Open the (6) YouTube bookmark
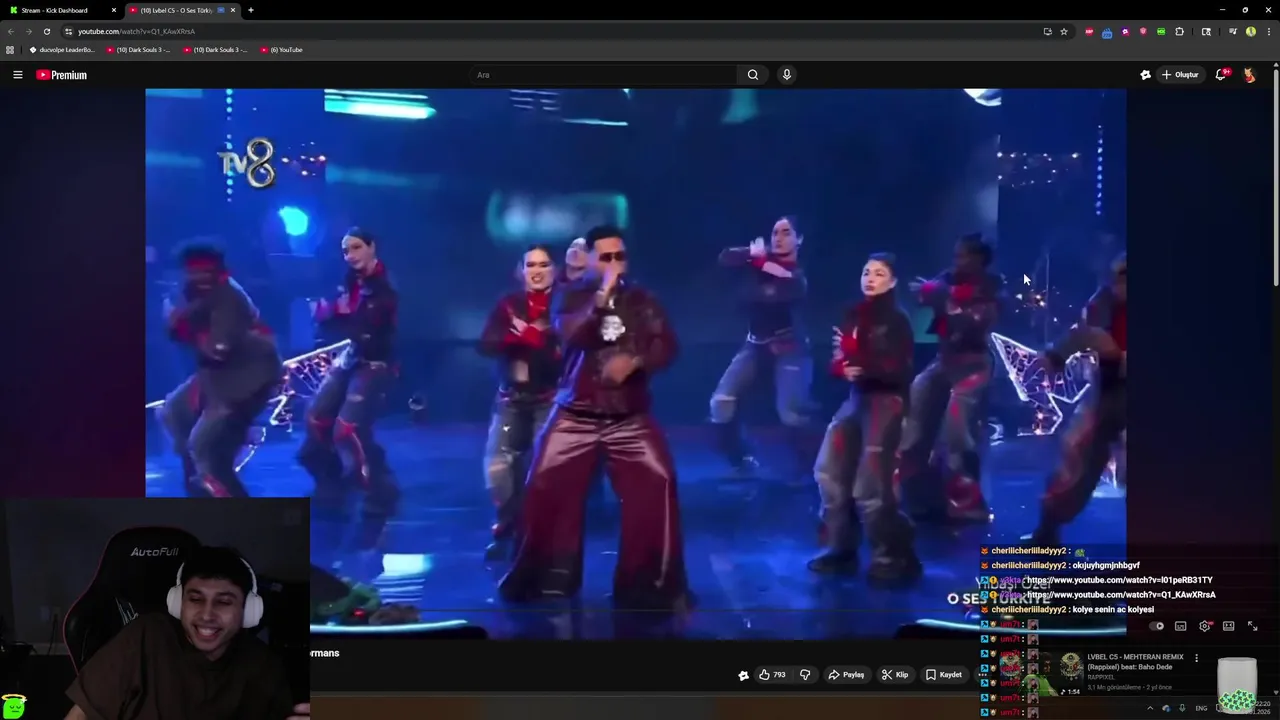Image resolution: width=1280 pixels, height=720 pixels. point(281,49)
